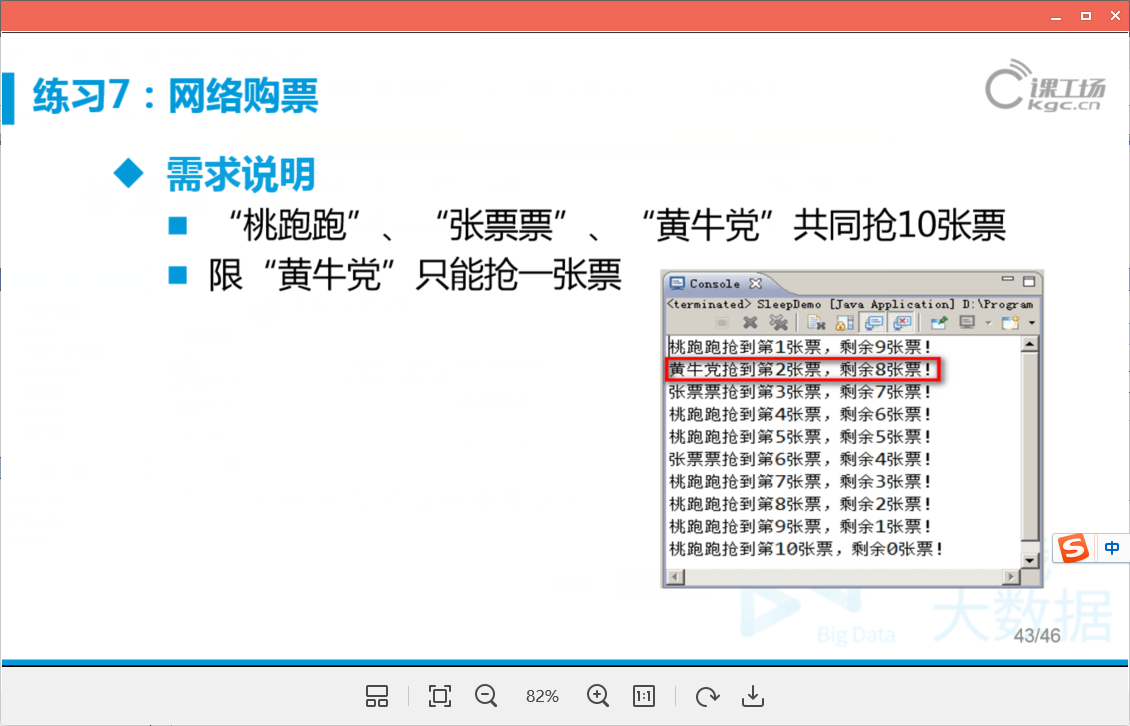Toggle Show Console on standard output
Screen dimensions: 1130x726
click(873, 322)
